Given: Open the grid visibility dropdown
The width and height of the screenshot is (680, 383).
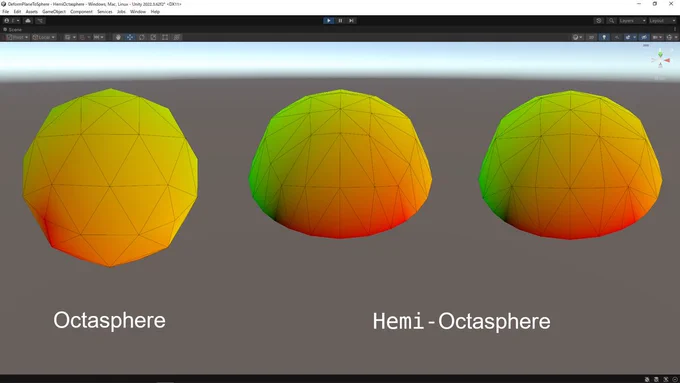Looking at the screenshot, I should (70, 37).
